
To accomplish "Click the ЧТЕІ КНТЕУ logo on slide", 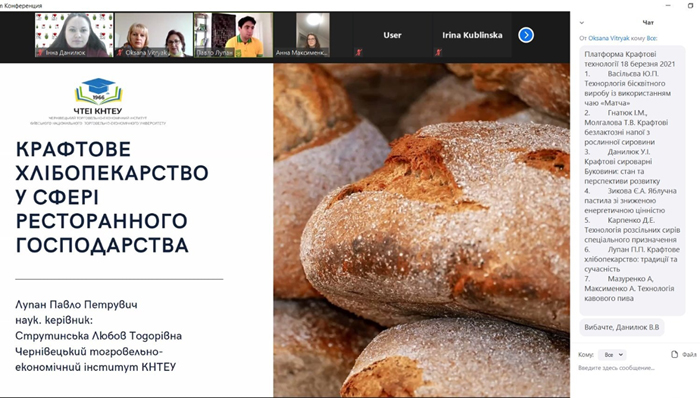I will coord(98,97).
